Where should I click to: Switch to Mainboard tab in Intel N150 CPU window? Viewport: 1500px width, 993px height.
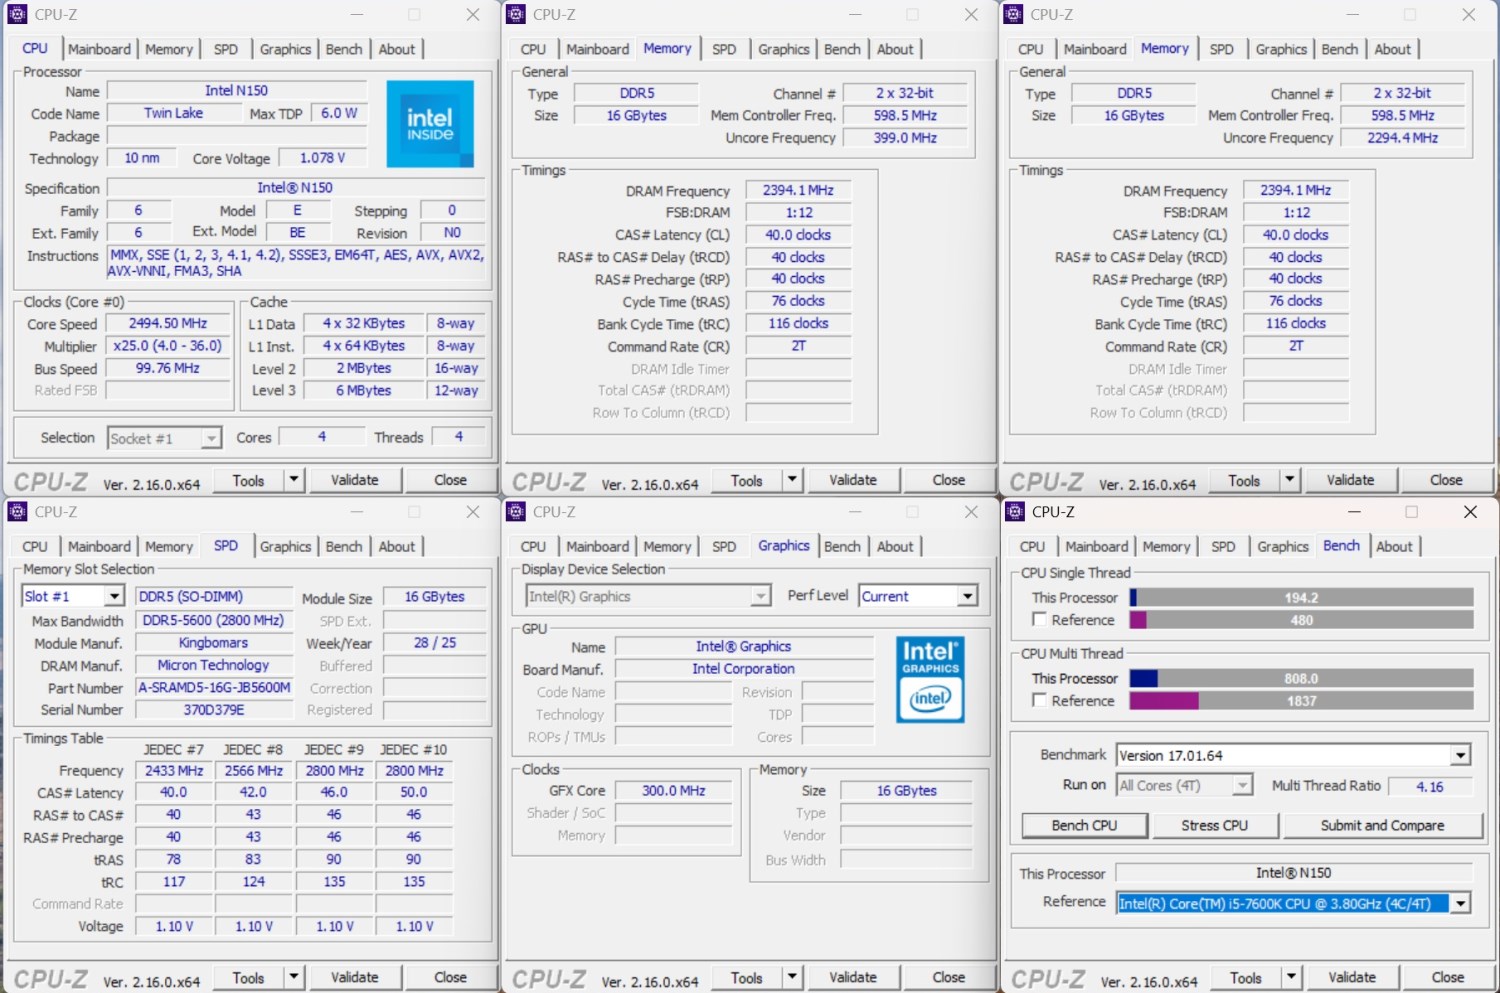tap(99, 49)
